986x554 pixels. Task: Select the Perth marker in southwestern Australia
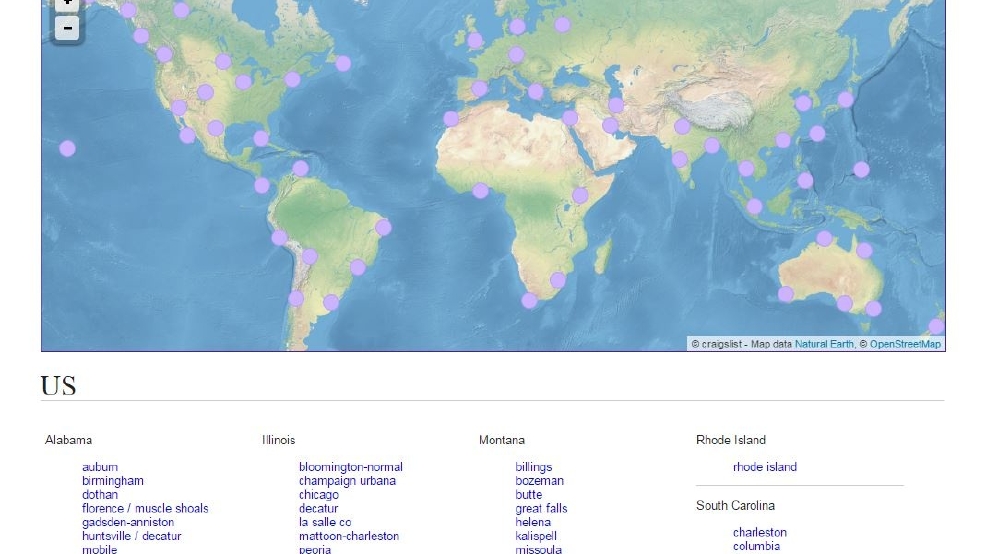pos(785,294)
